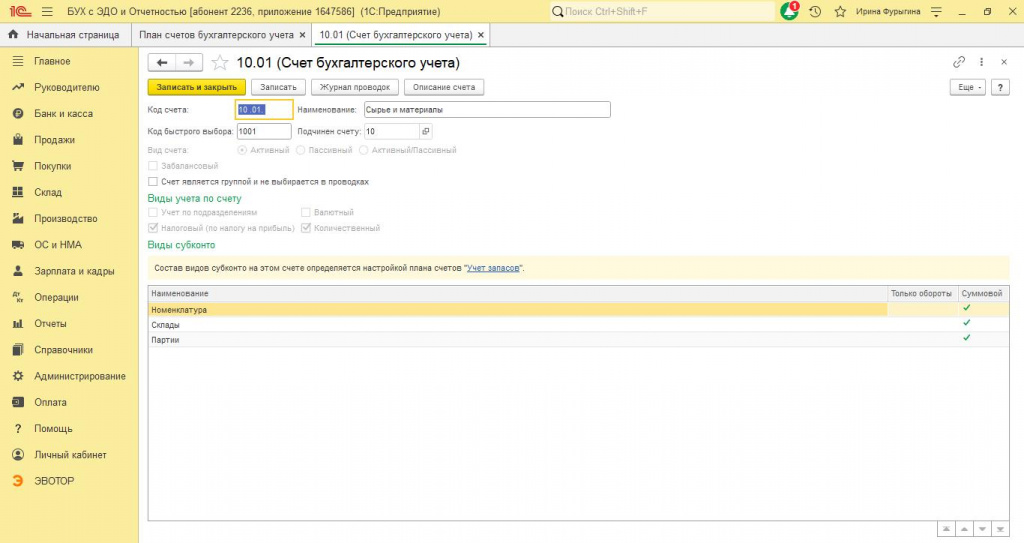Open parent account 10 via open-form icon
Viewport: 1024px width, 543px height.
click(x=425, y=131)
